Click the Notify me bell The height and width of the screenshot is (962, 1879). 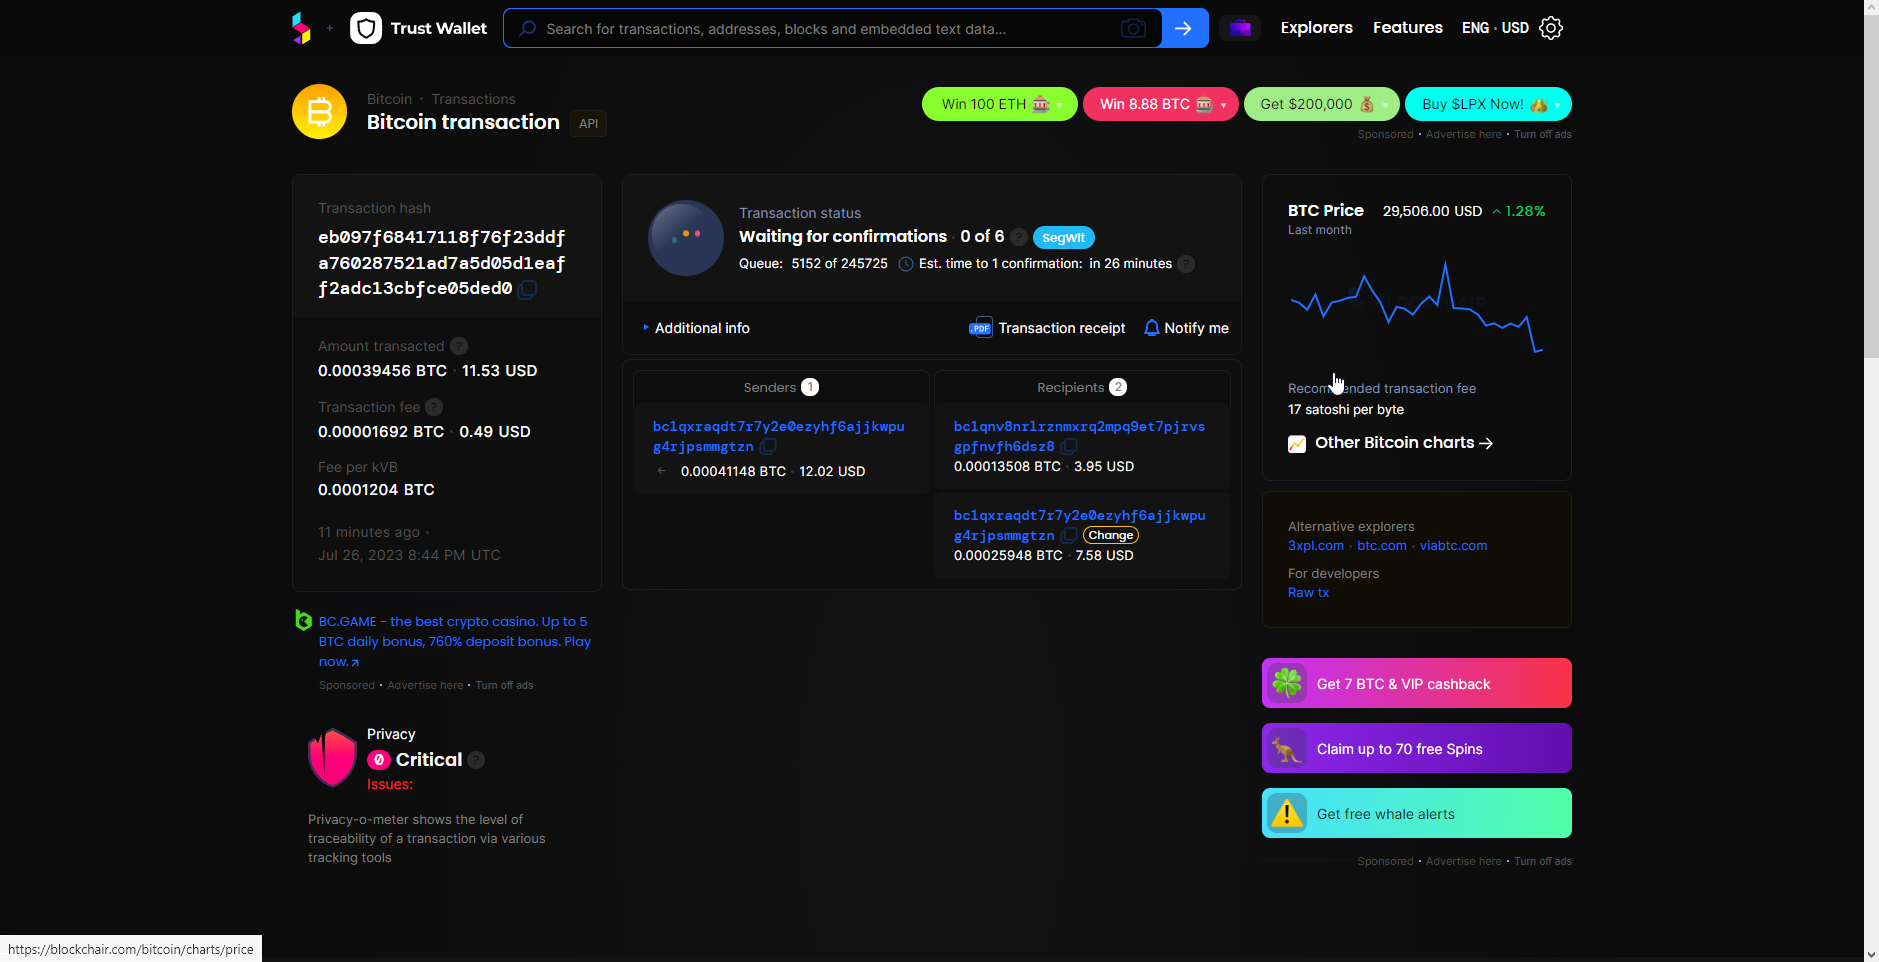point(1186,328)
